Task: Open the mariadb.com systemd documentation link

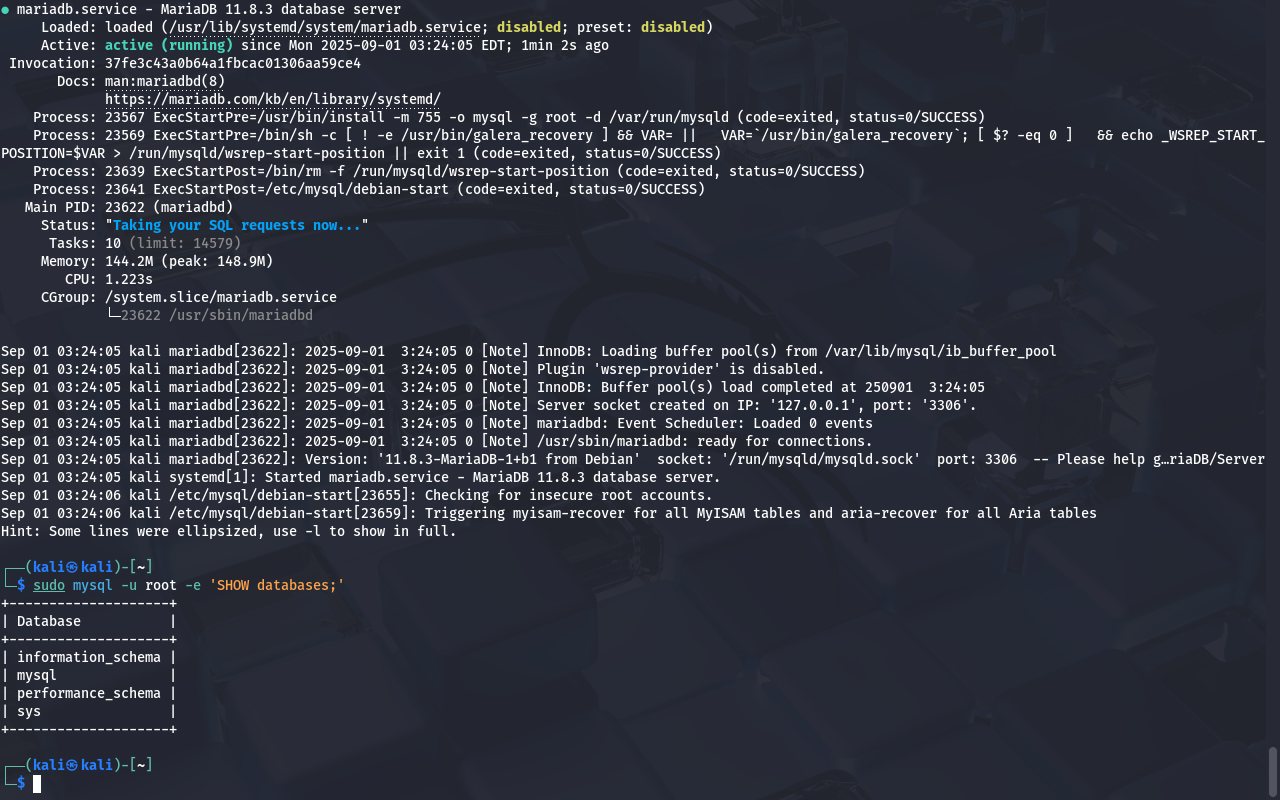Action: [x=273, y=99]
